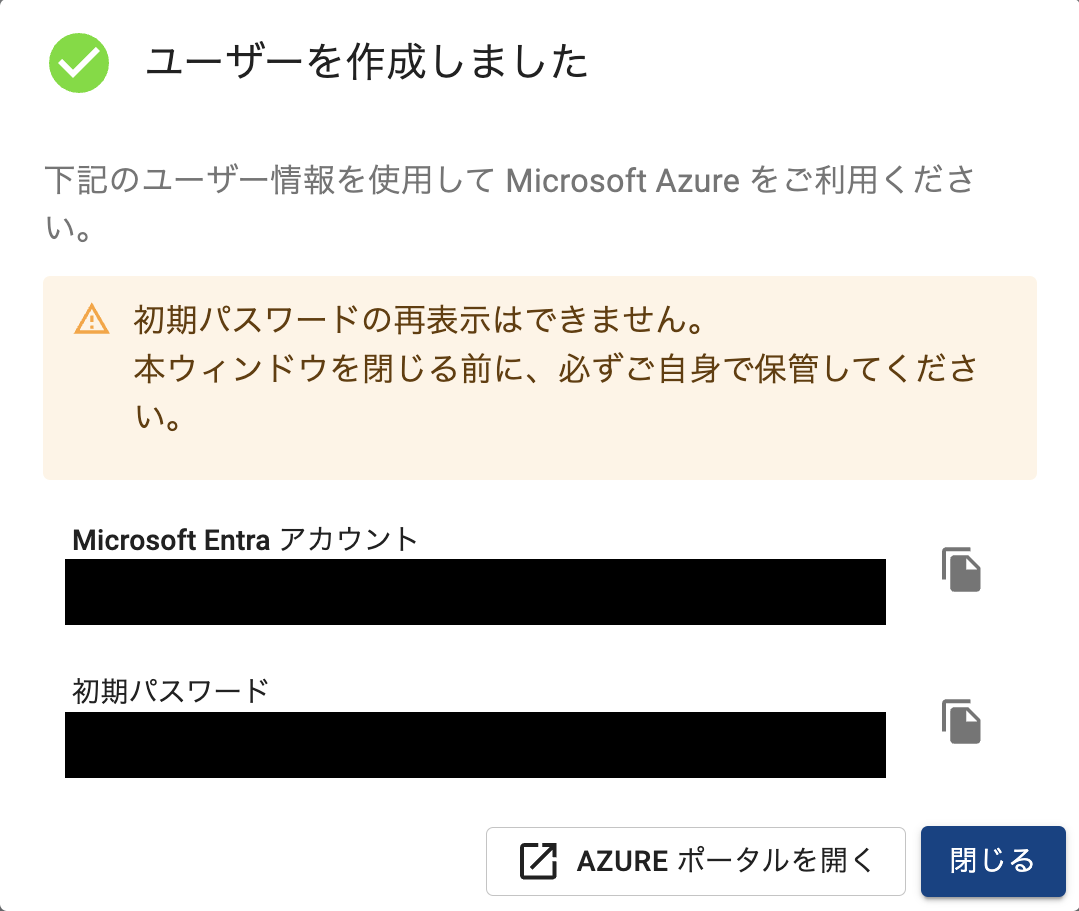
Task: Click the "AZURE" word on portal button
Action: pos(622,861)
